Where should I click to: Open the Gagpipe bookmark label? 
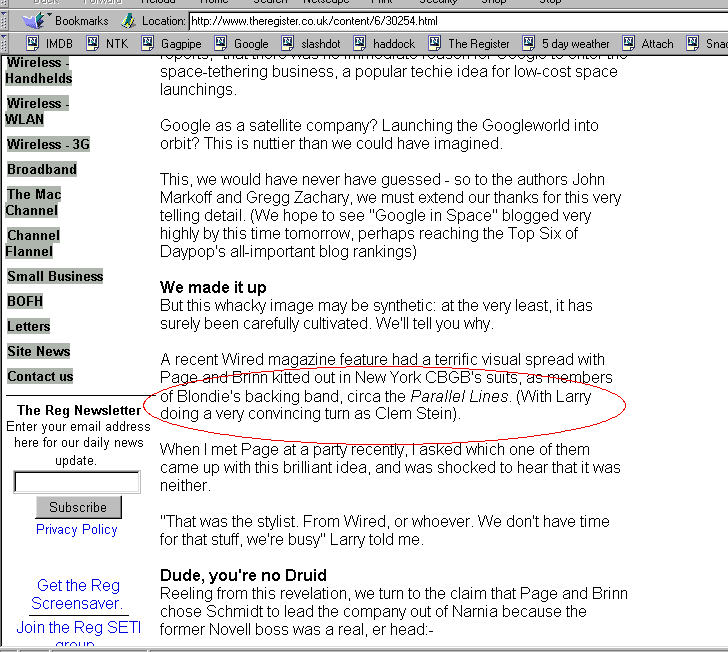(x=181, y=44)
